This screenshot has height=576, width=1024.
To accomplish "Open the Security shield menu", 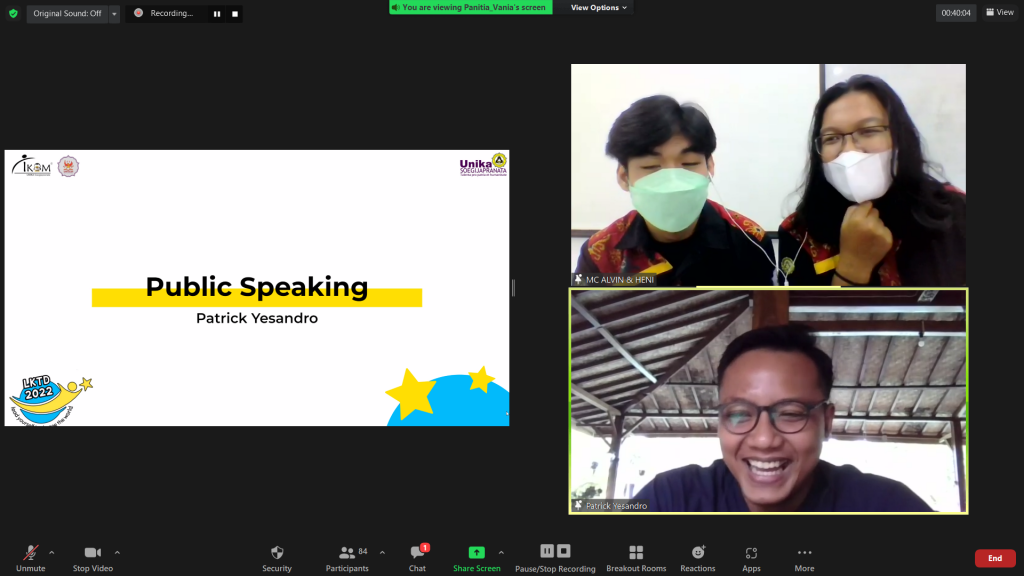I will [277, 559].
